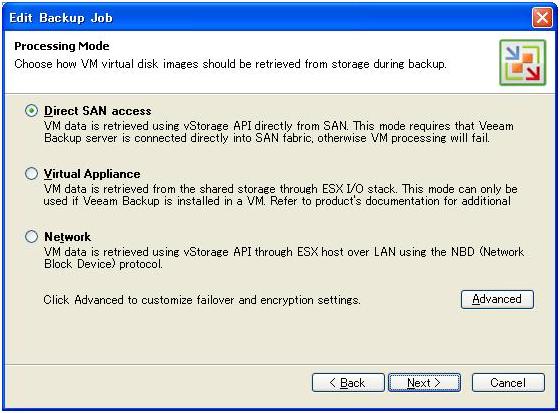This screenshot has height=413, width=560.
Task: Click the Processing Mode arrows icon in header
Action: pyautogui.click(x=522, y=63)
